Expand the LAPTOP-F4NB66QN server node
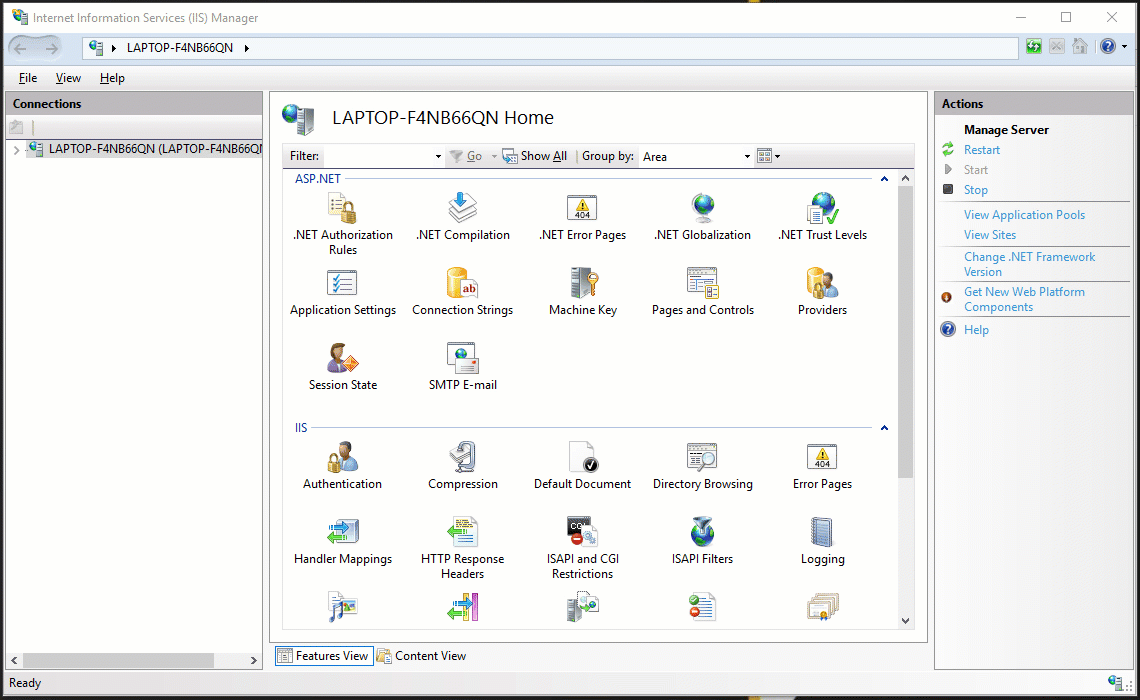 [16, 150]
